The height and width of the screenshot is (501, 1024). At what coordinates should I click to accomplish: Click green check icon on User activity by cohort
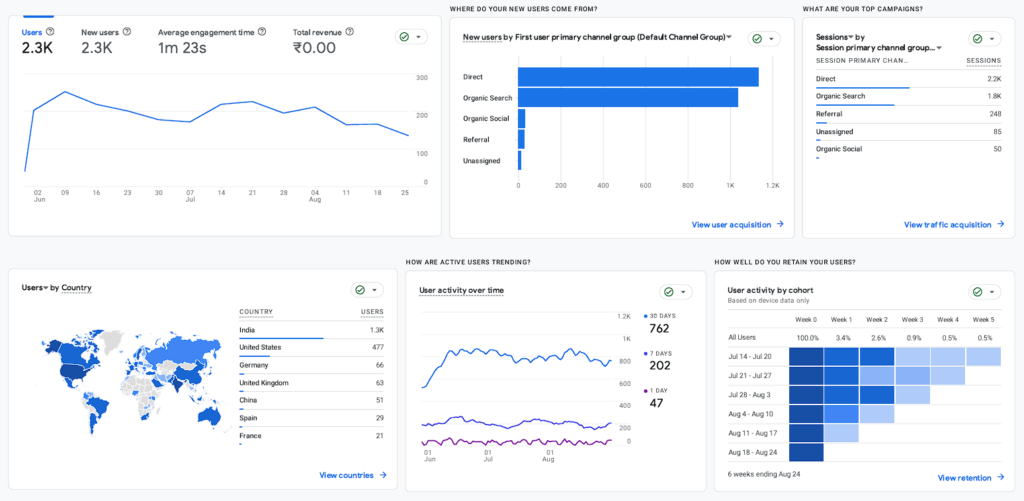(x=978, y=292)
